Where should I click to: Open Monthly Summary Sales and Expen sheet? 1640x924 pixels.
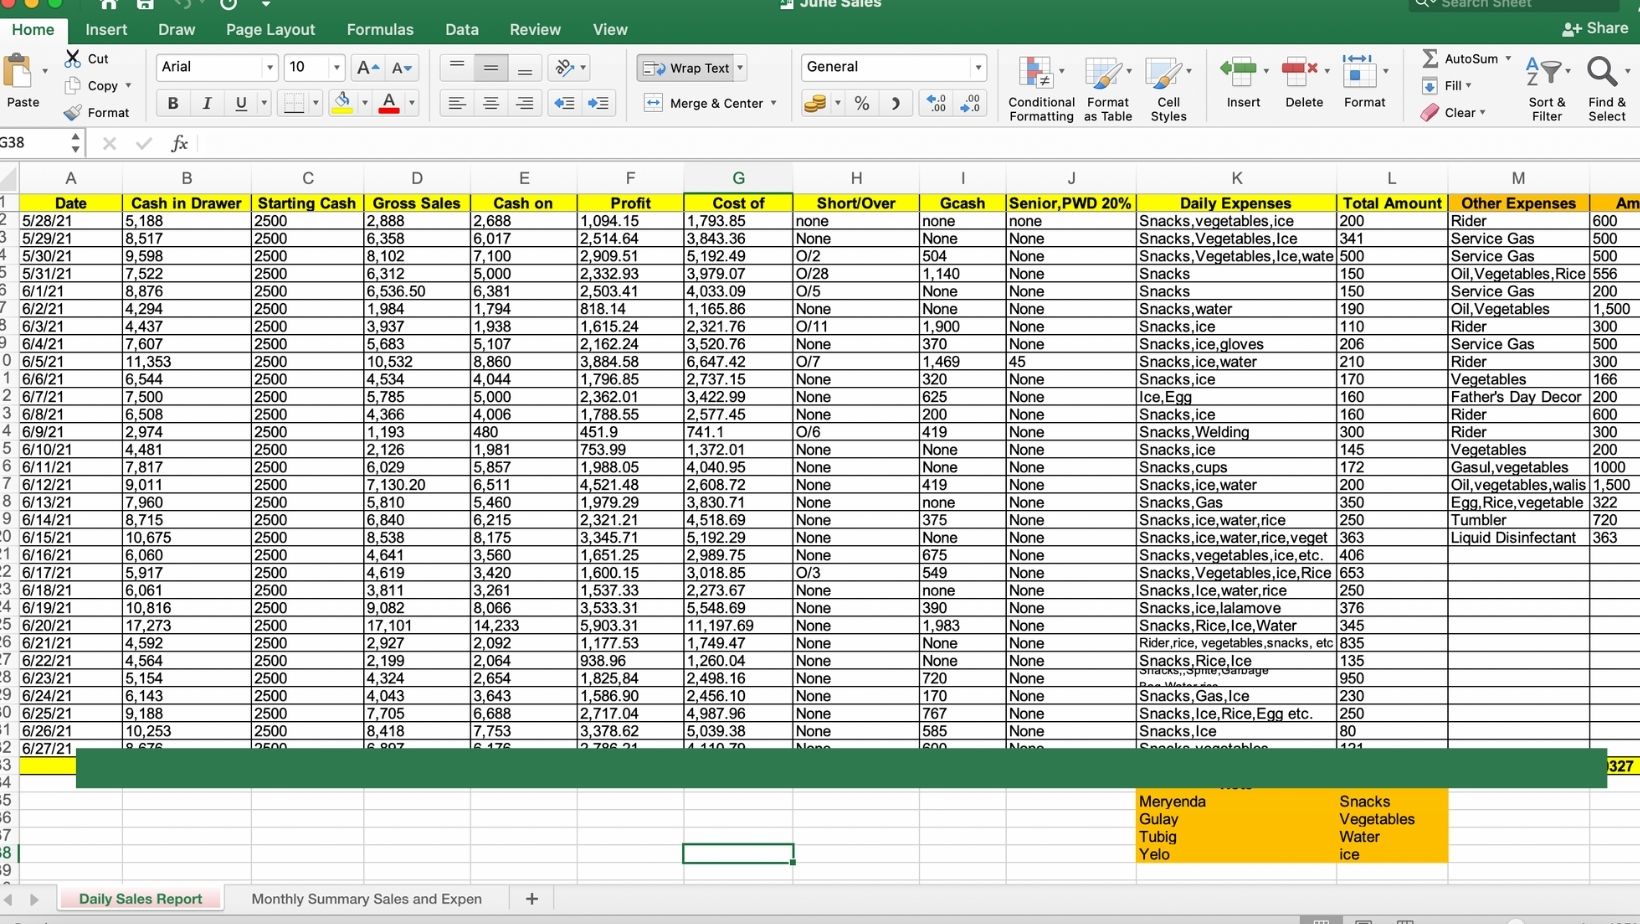click(366, 899)
